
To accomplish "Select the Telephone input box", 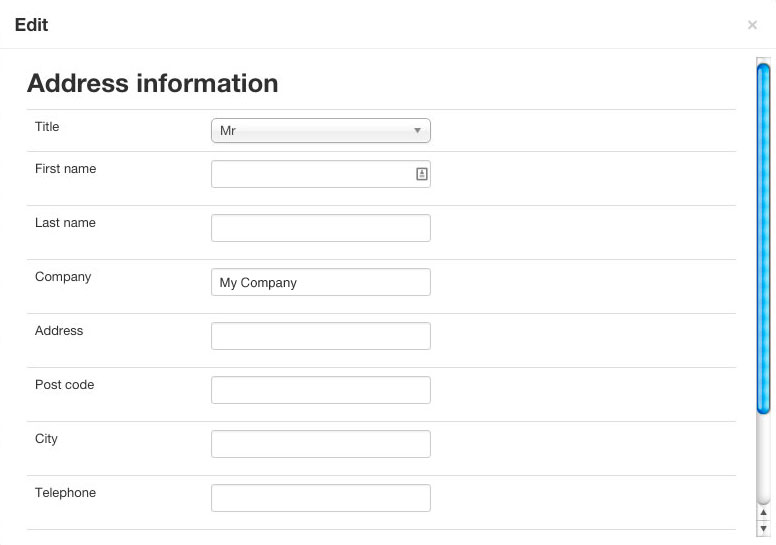I will click(320, 498).
